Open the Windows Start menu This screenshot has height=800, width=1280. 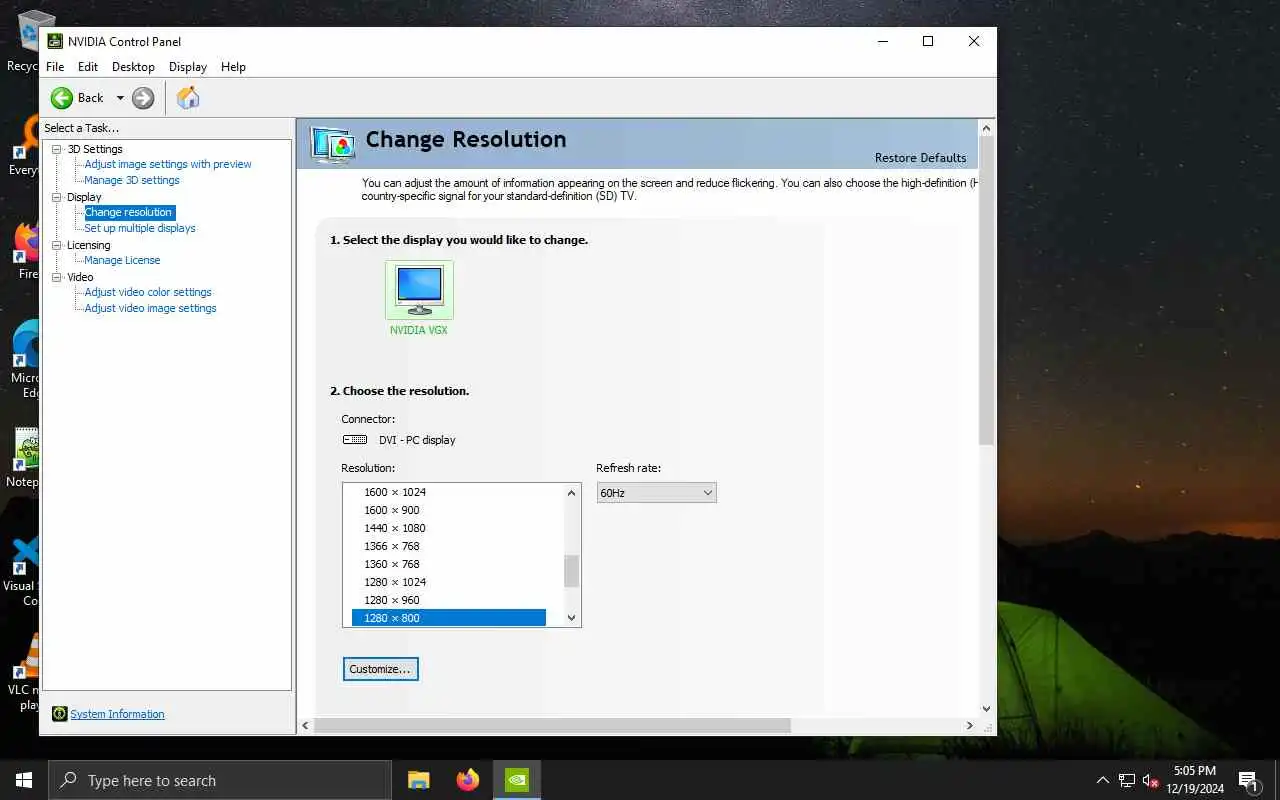(x=24, y=780)
